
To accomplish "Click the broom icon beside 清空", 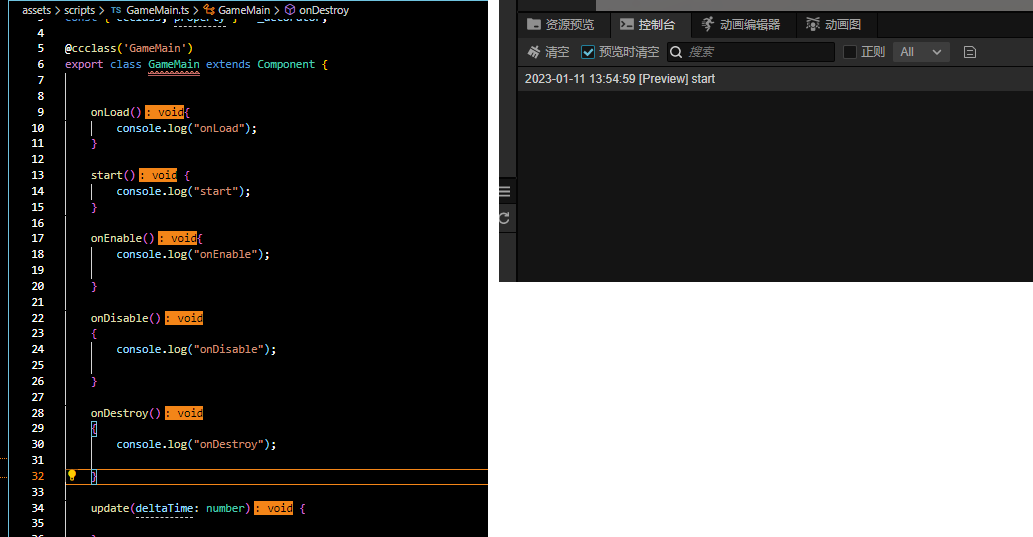I will click(534, 51).
